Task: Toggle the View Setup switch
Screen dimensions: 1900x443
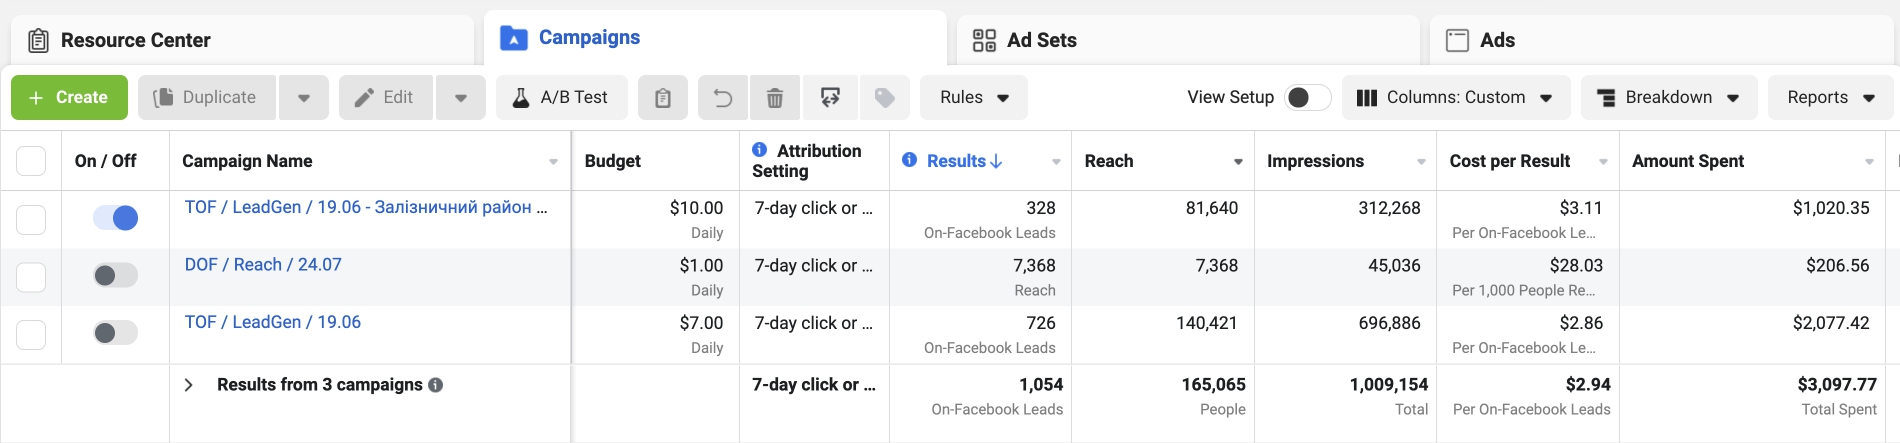Action: pyautogui.click(x=1308, y=97)
